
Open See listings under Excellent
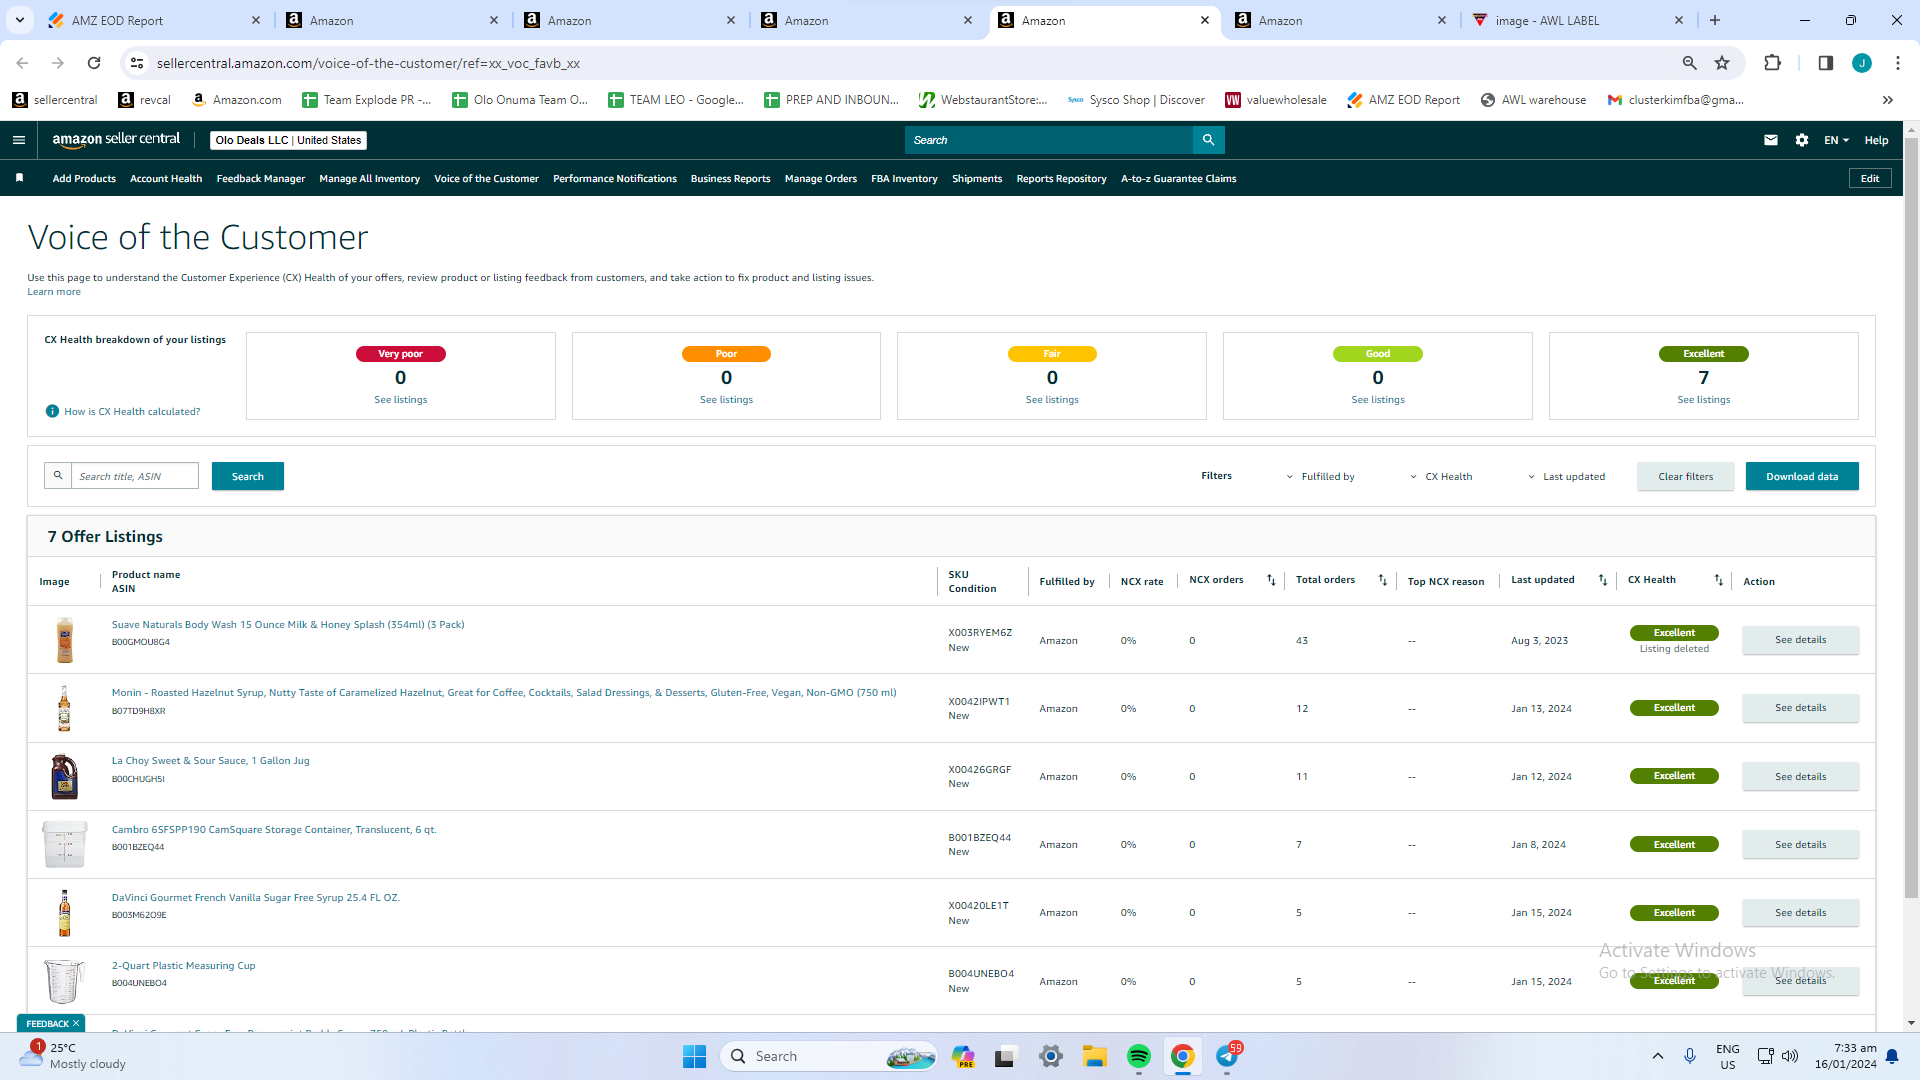point(1703,400)
